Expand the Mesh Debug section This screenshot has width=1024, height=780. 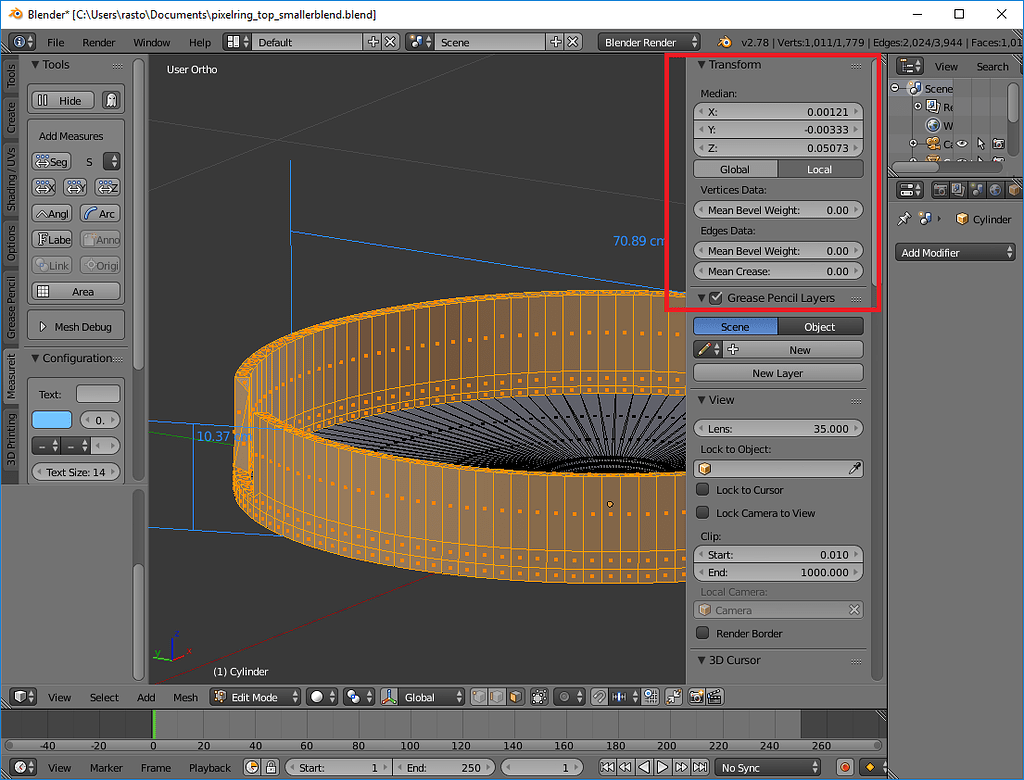click(x=43, y=327)
